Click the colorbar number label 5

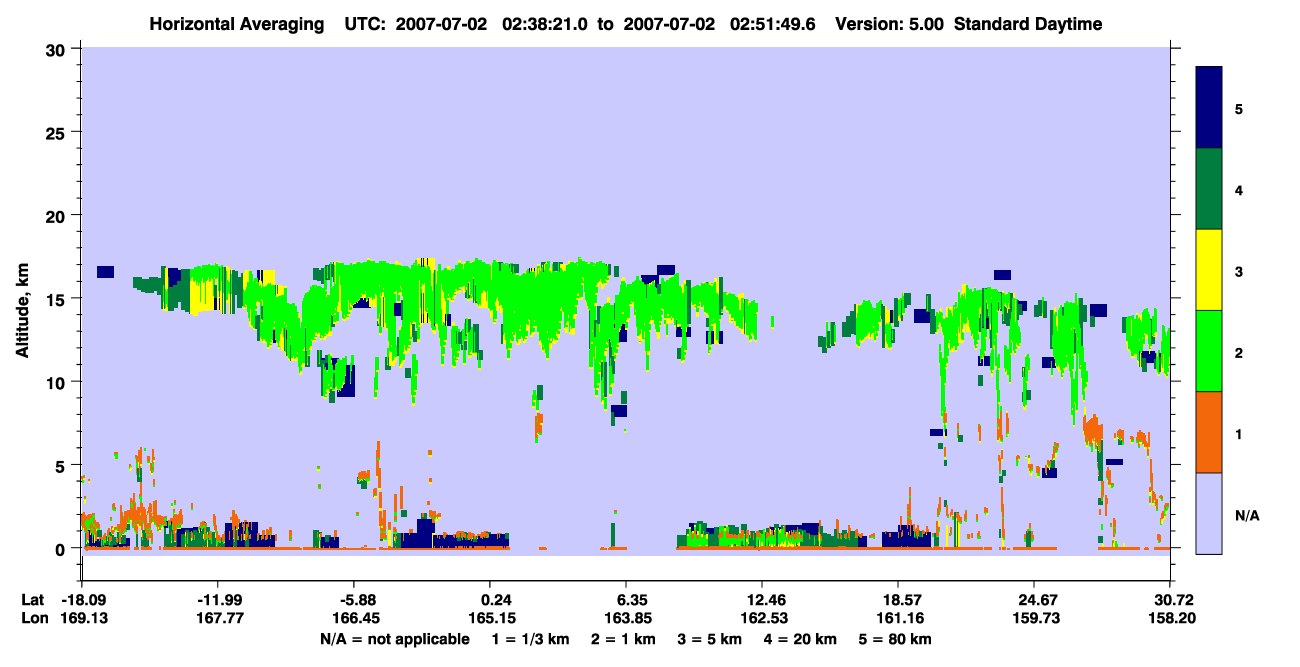pyautogui.click(x=1239, y=108)
